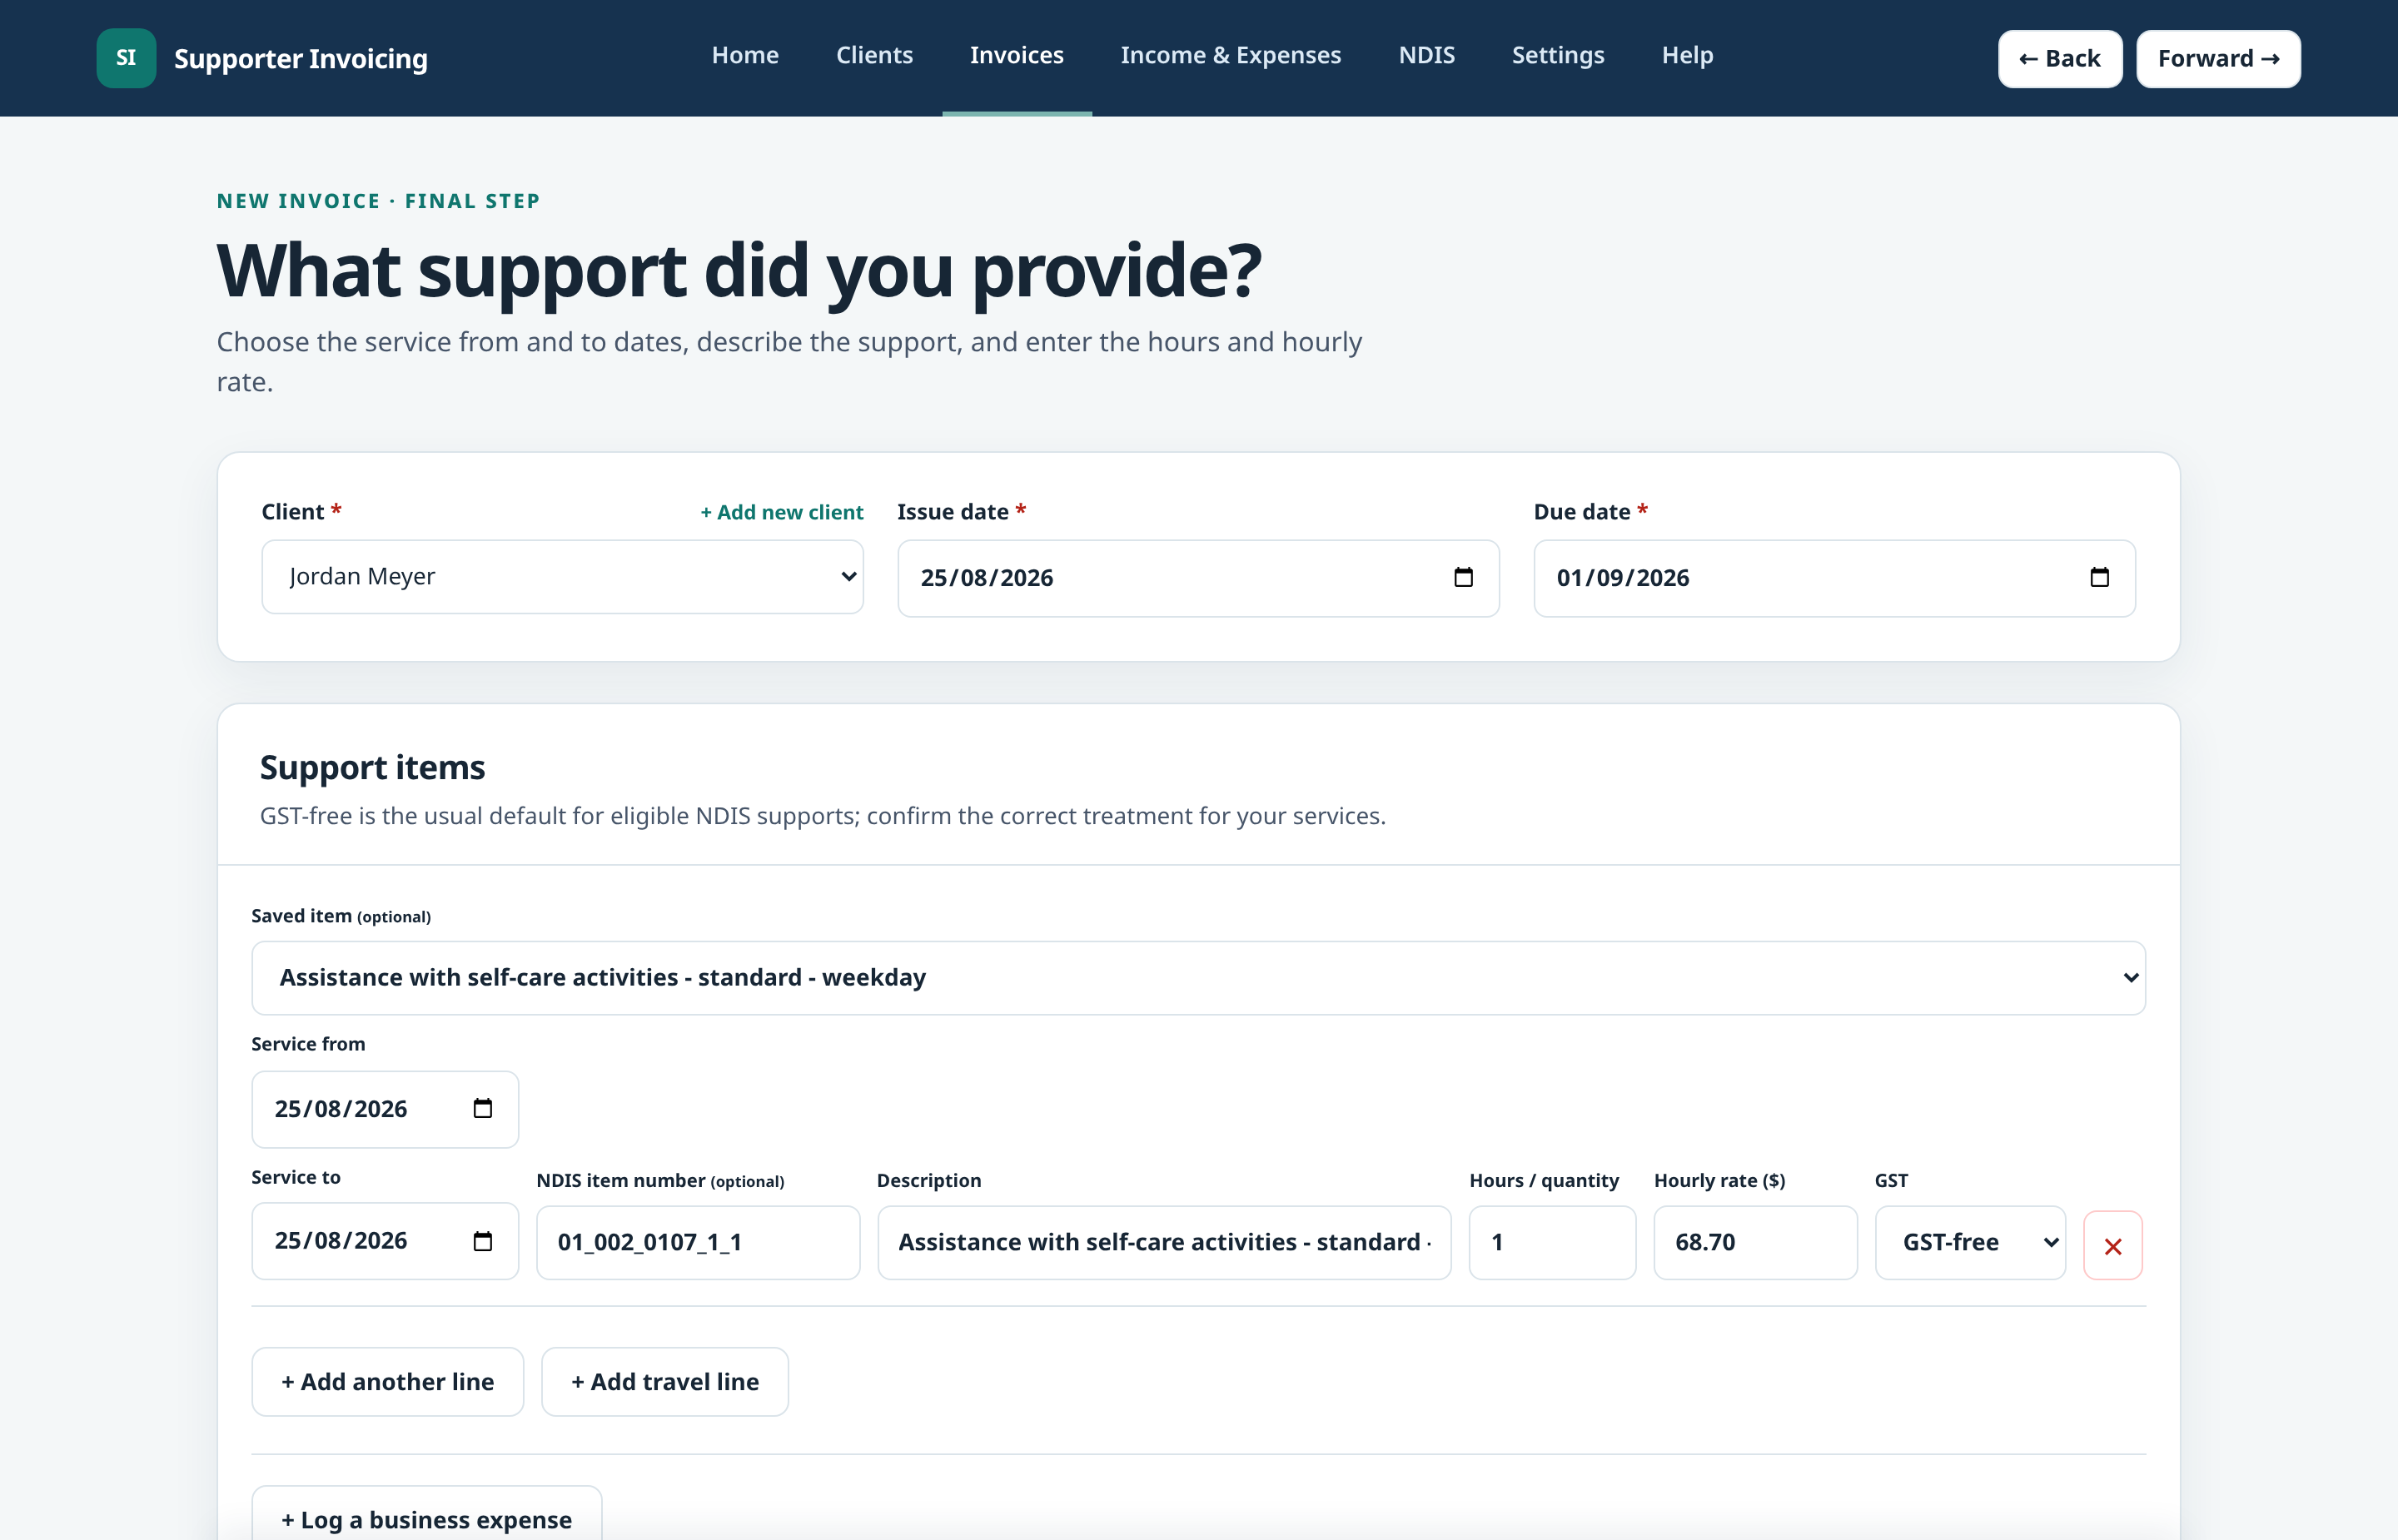This screenshot has height=1540, width=2398.
Task: Open the Clients navigation item
Action: click(x=874, y=55)
